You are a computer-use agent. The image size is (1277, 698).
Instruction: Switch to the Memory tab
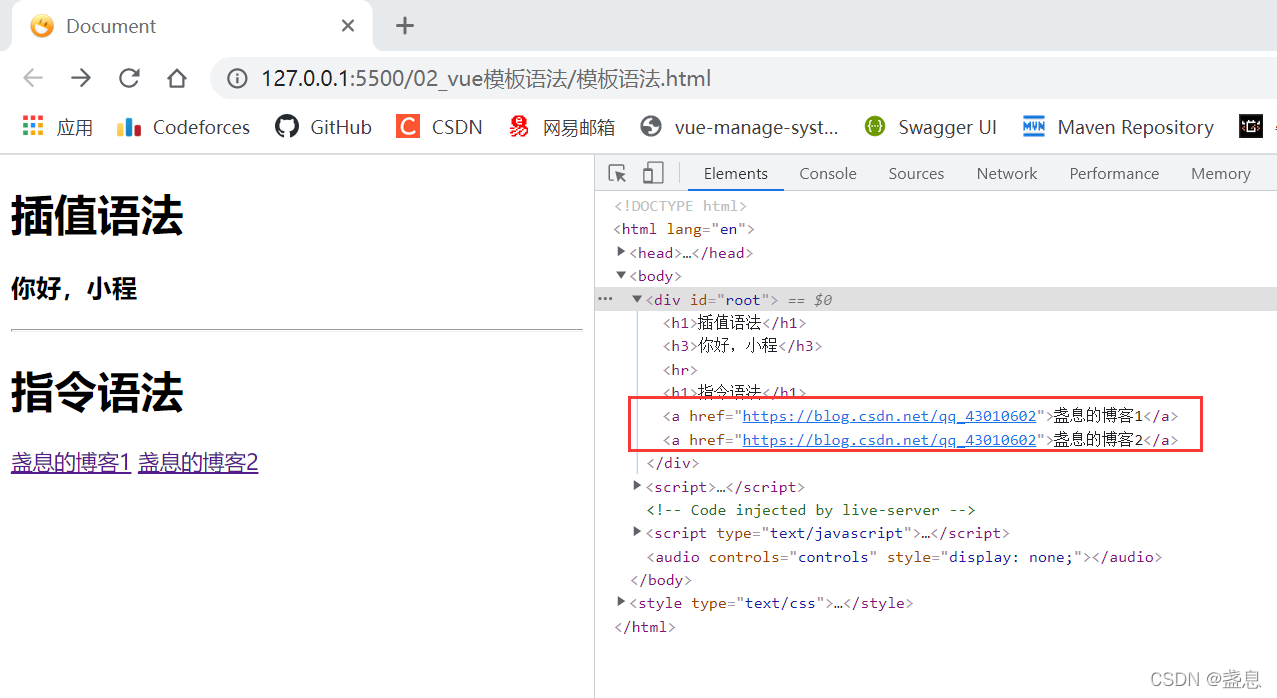click(x=1220, y=173)
